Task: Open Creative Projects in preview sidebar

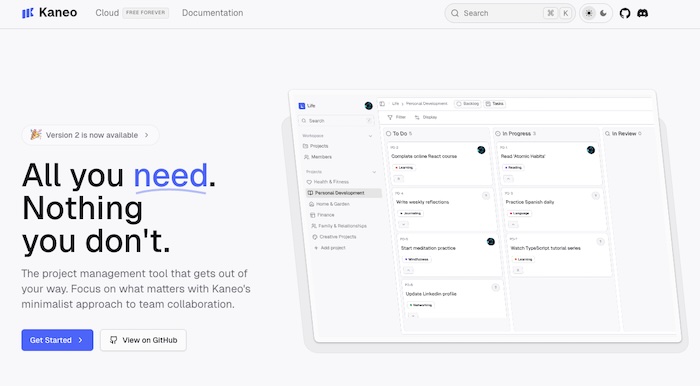Action: (334, 237)
